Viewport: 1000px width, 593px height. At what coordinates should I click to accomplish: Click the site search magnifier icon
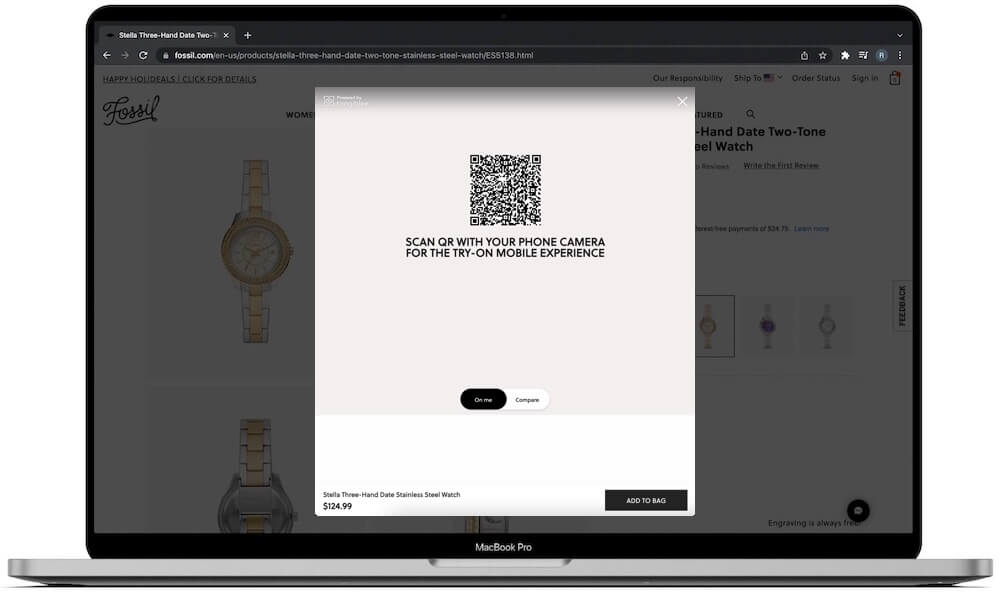tap(751, 114)
